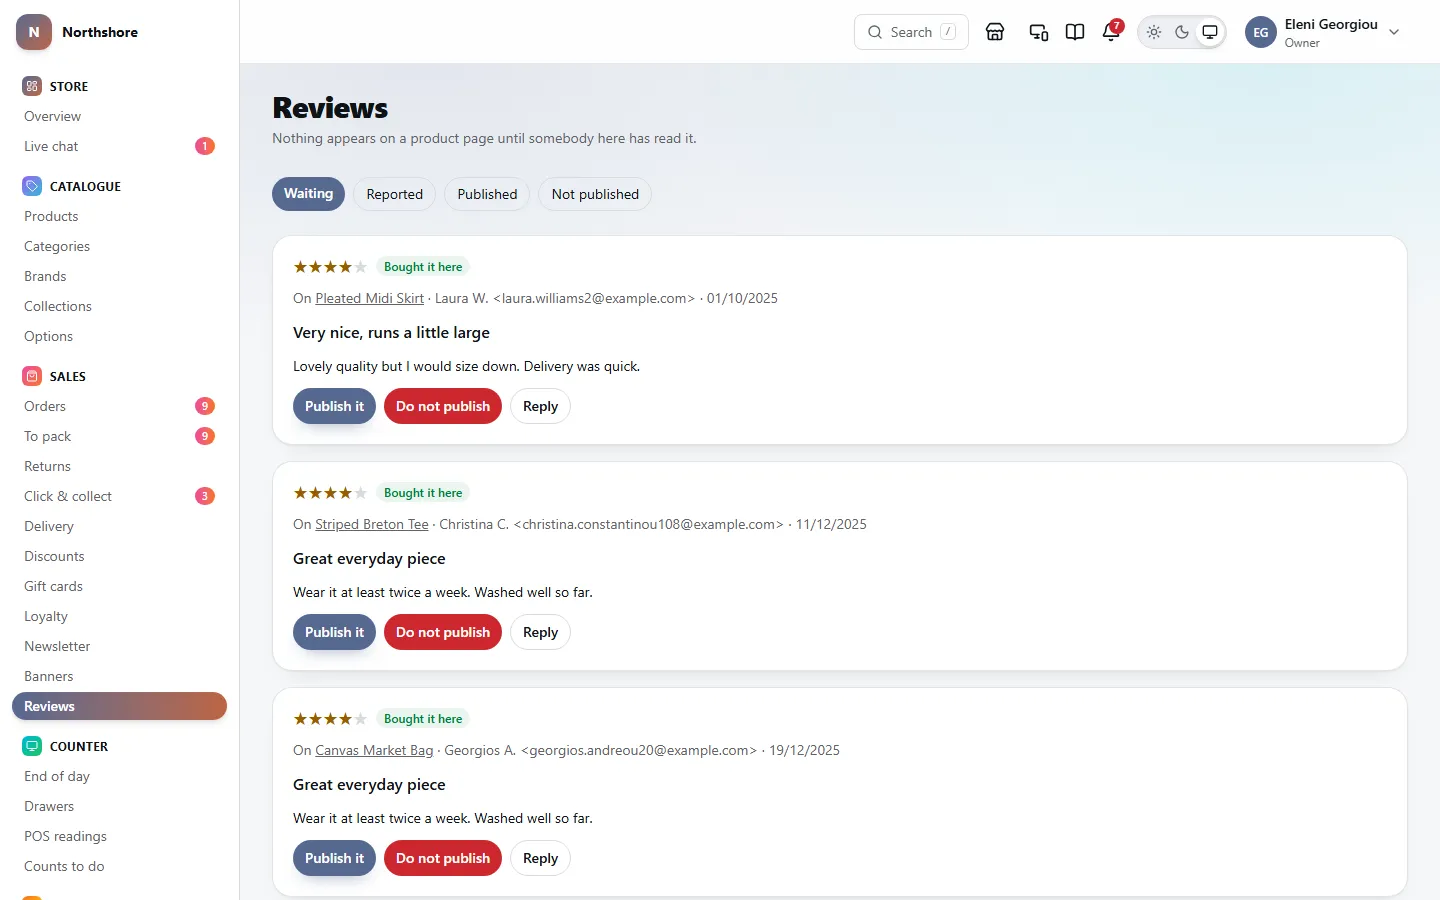Screen dimensions: 1440x900
Task: Expand the Eleni Georgiou account menu chevron
Action: point(1394,32)
